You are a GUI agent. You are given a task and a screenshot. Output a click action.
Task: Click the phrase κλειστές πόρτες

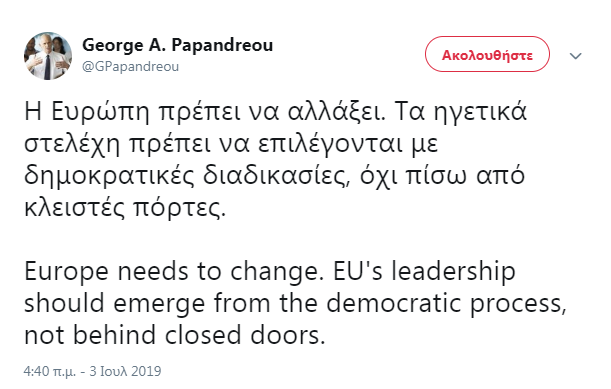125,209
